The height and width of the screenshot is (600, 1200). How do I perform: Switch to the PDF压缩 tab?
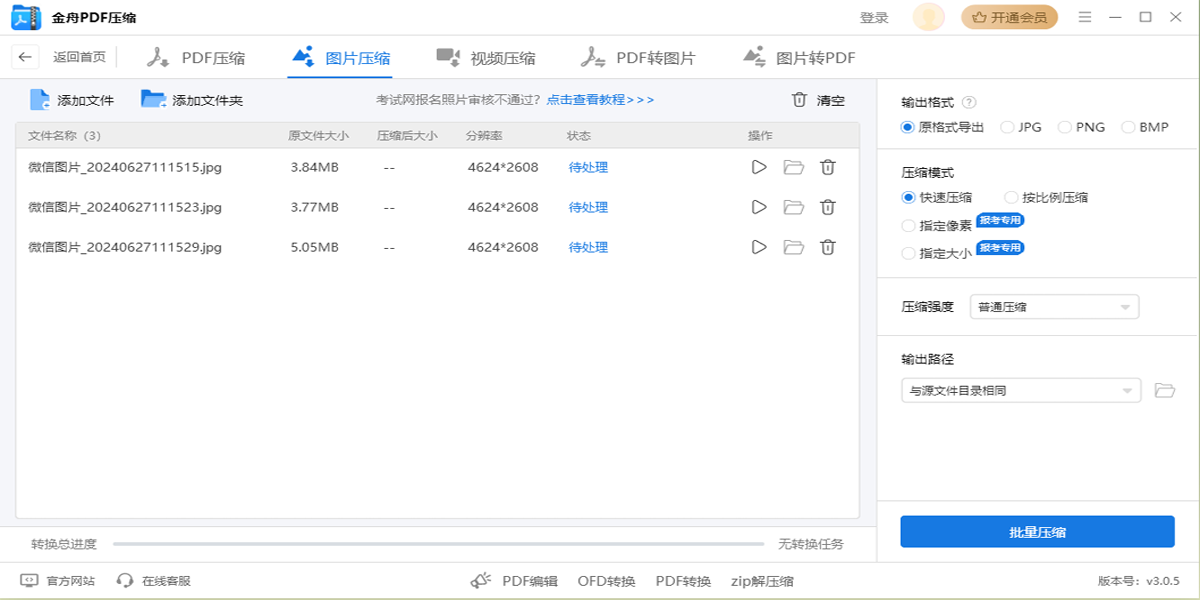tap(196, 58)
